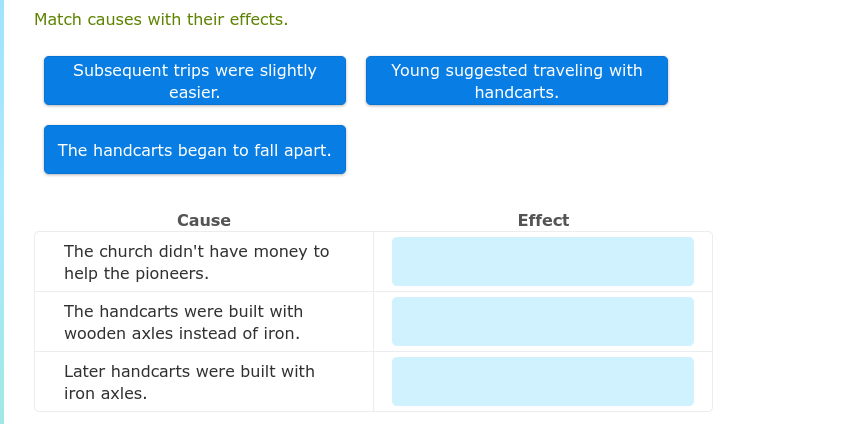Select the effect box for wooden axles cause

pyautogui.click(x=542, y=322)
